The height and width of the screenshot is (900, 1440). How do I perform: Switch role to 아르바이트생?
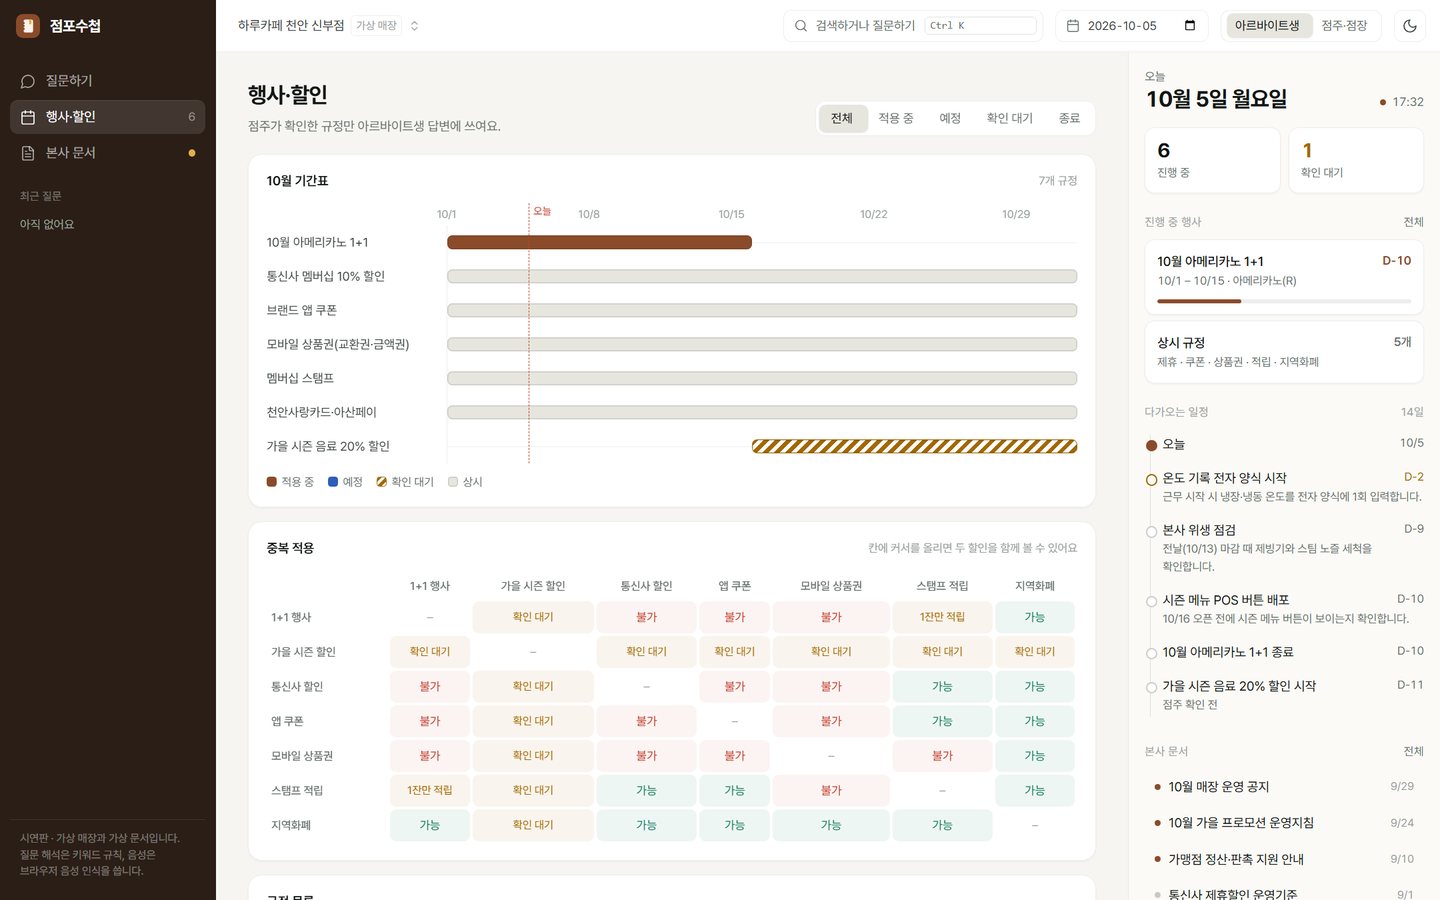pos(1267,26)
